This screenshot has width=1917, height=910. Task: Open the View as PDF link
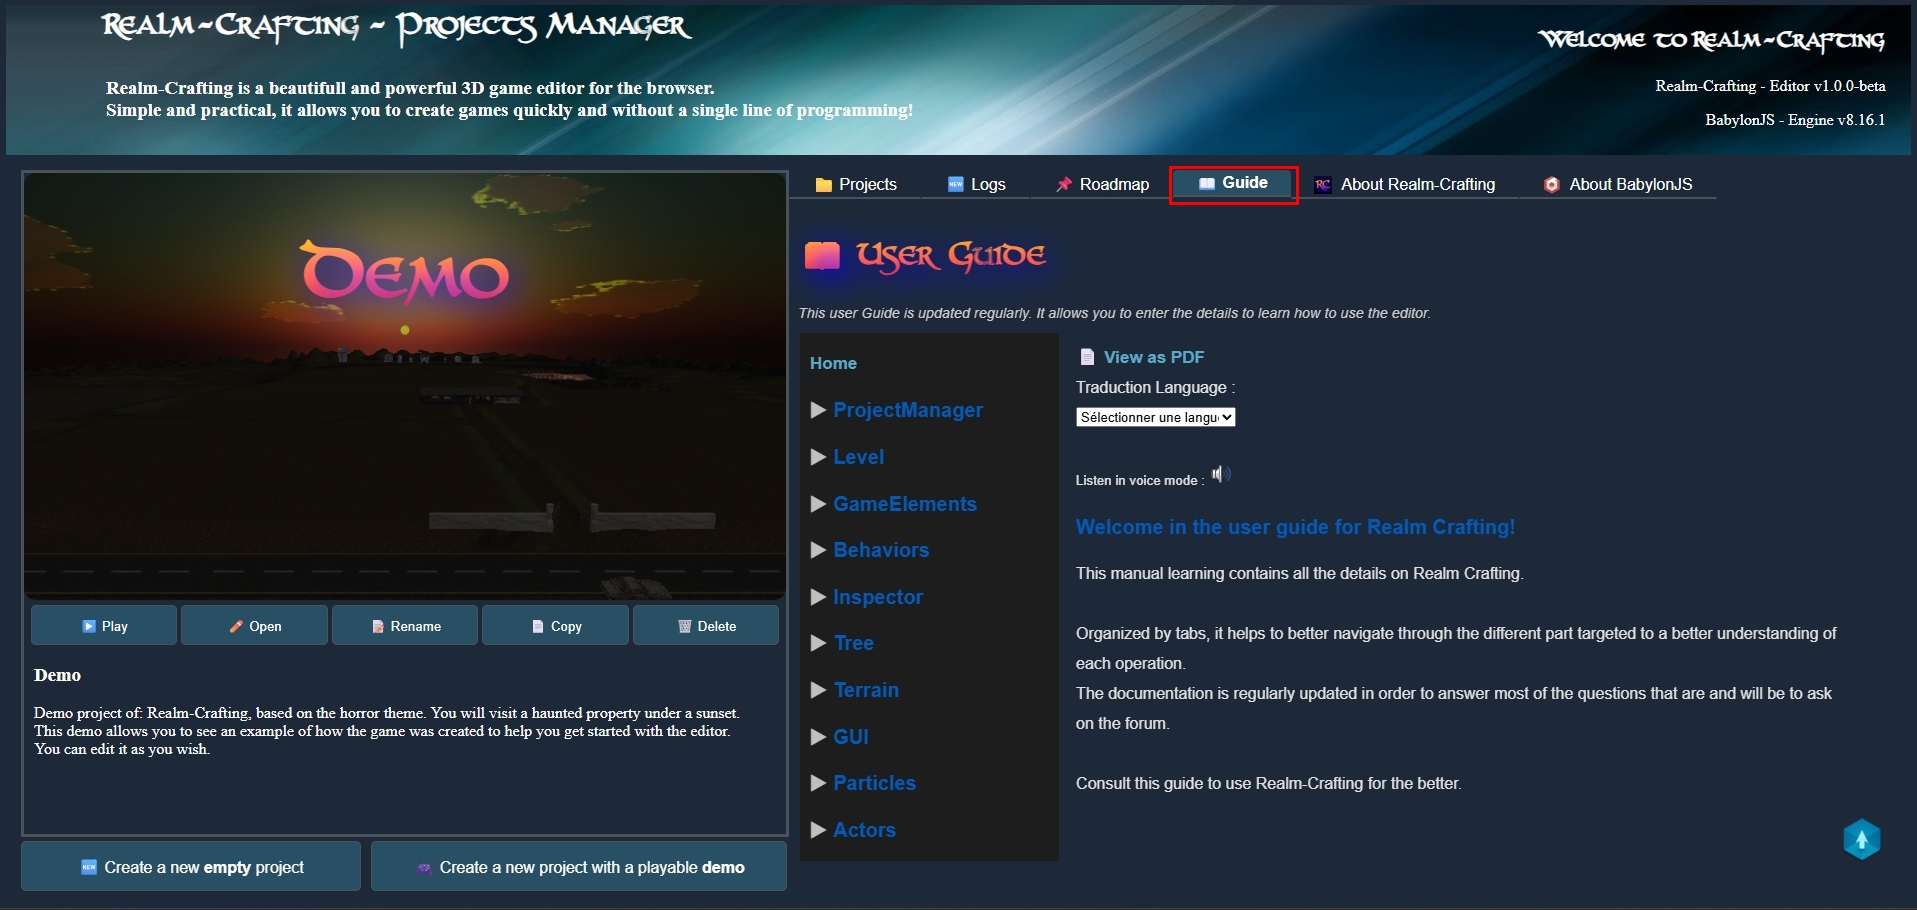(1154, 357)
